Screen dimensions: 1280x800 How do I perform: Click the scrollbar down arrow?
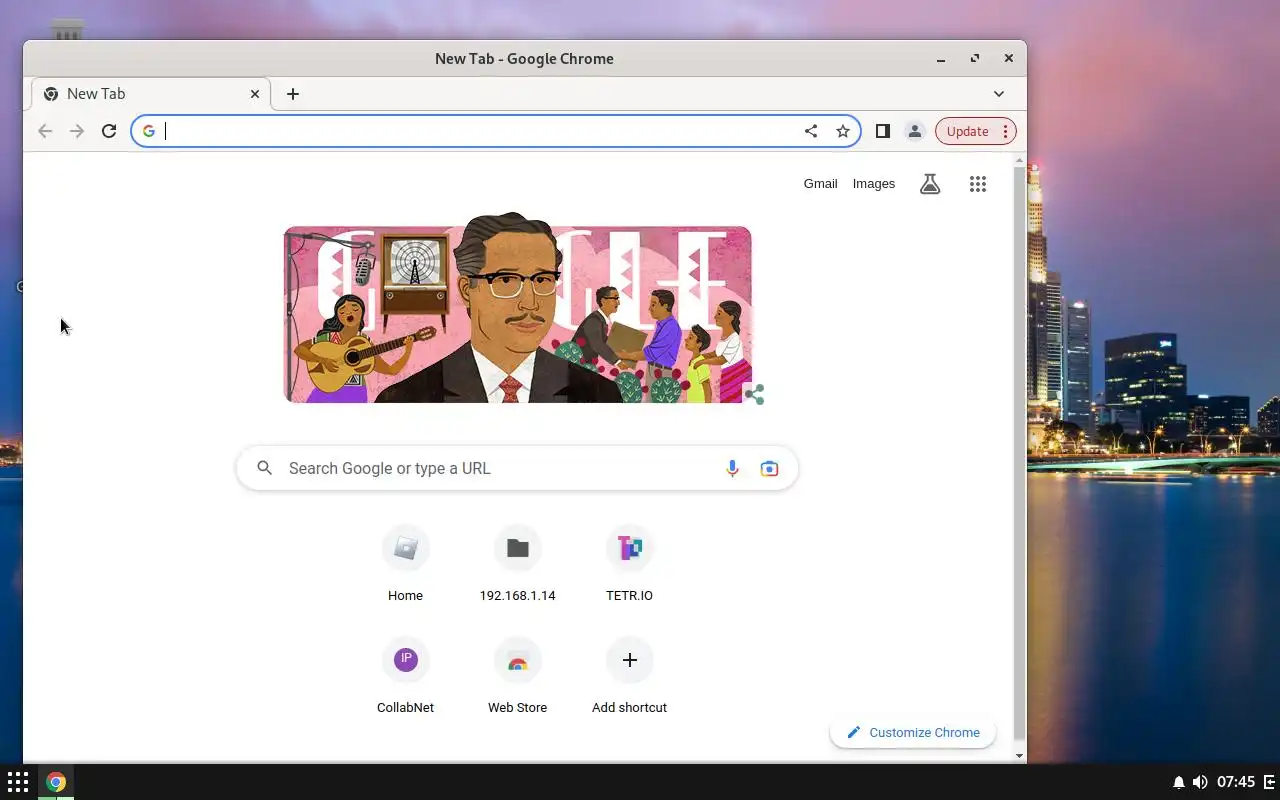(1019, 756)
